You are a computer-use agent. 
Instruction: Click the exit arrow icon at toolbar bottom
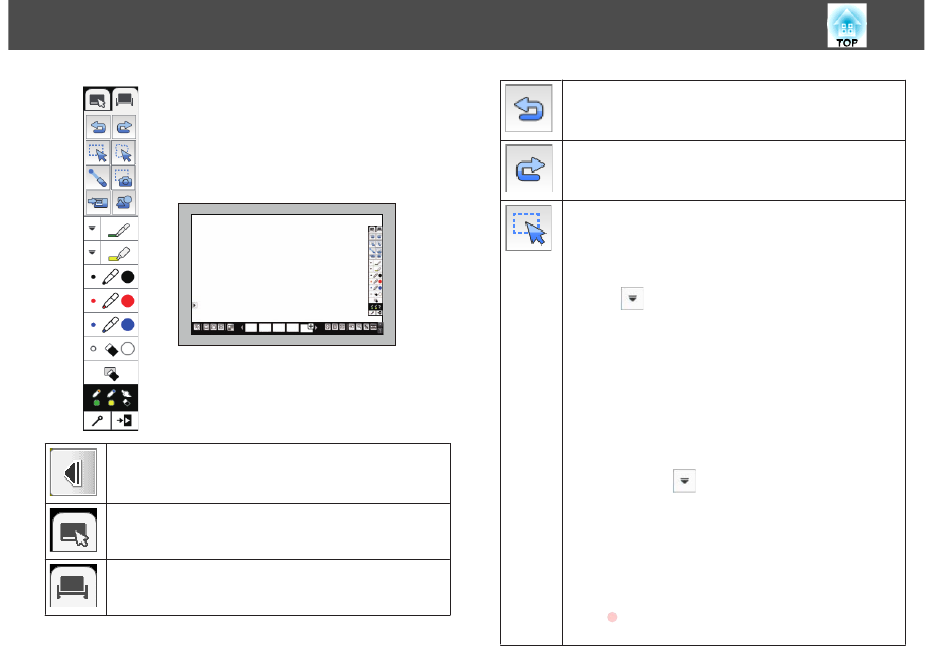point(124,421)
